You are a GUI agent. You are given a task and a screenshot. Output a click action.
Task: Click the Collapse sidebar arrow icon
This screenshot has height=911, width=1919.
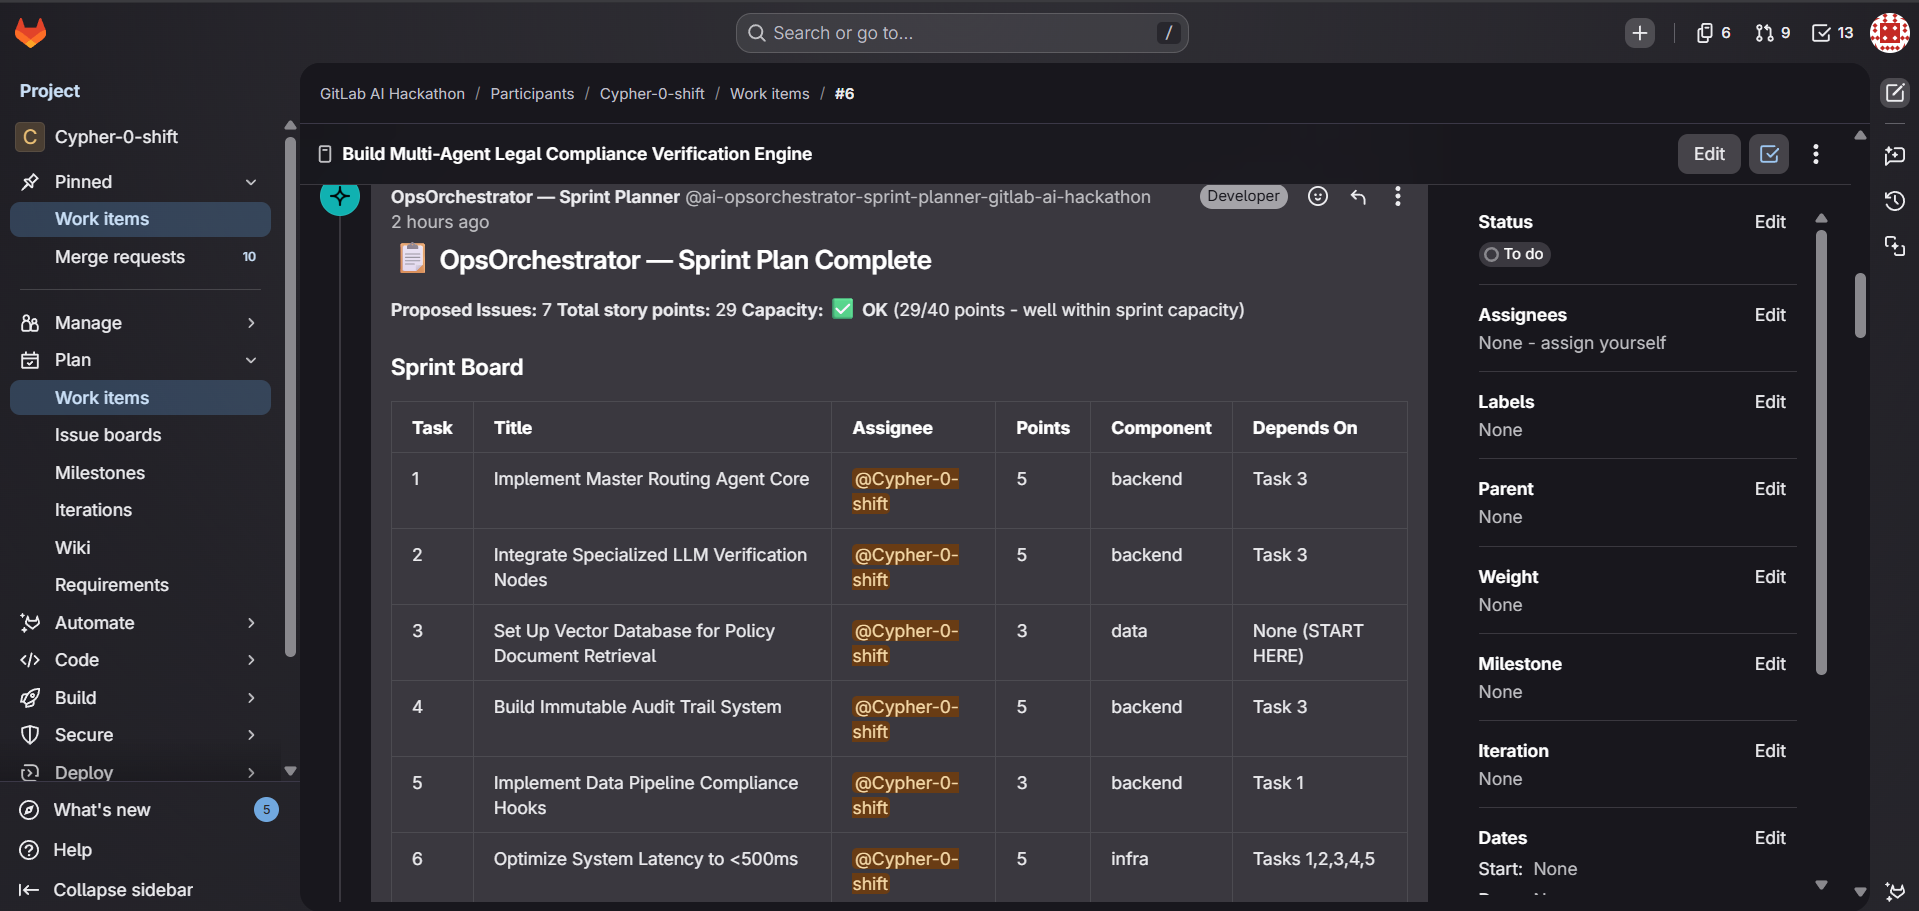[29, 890]
